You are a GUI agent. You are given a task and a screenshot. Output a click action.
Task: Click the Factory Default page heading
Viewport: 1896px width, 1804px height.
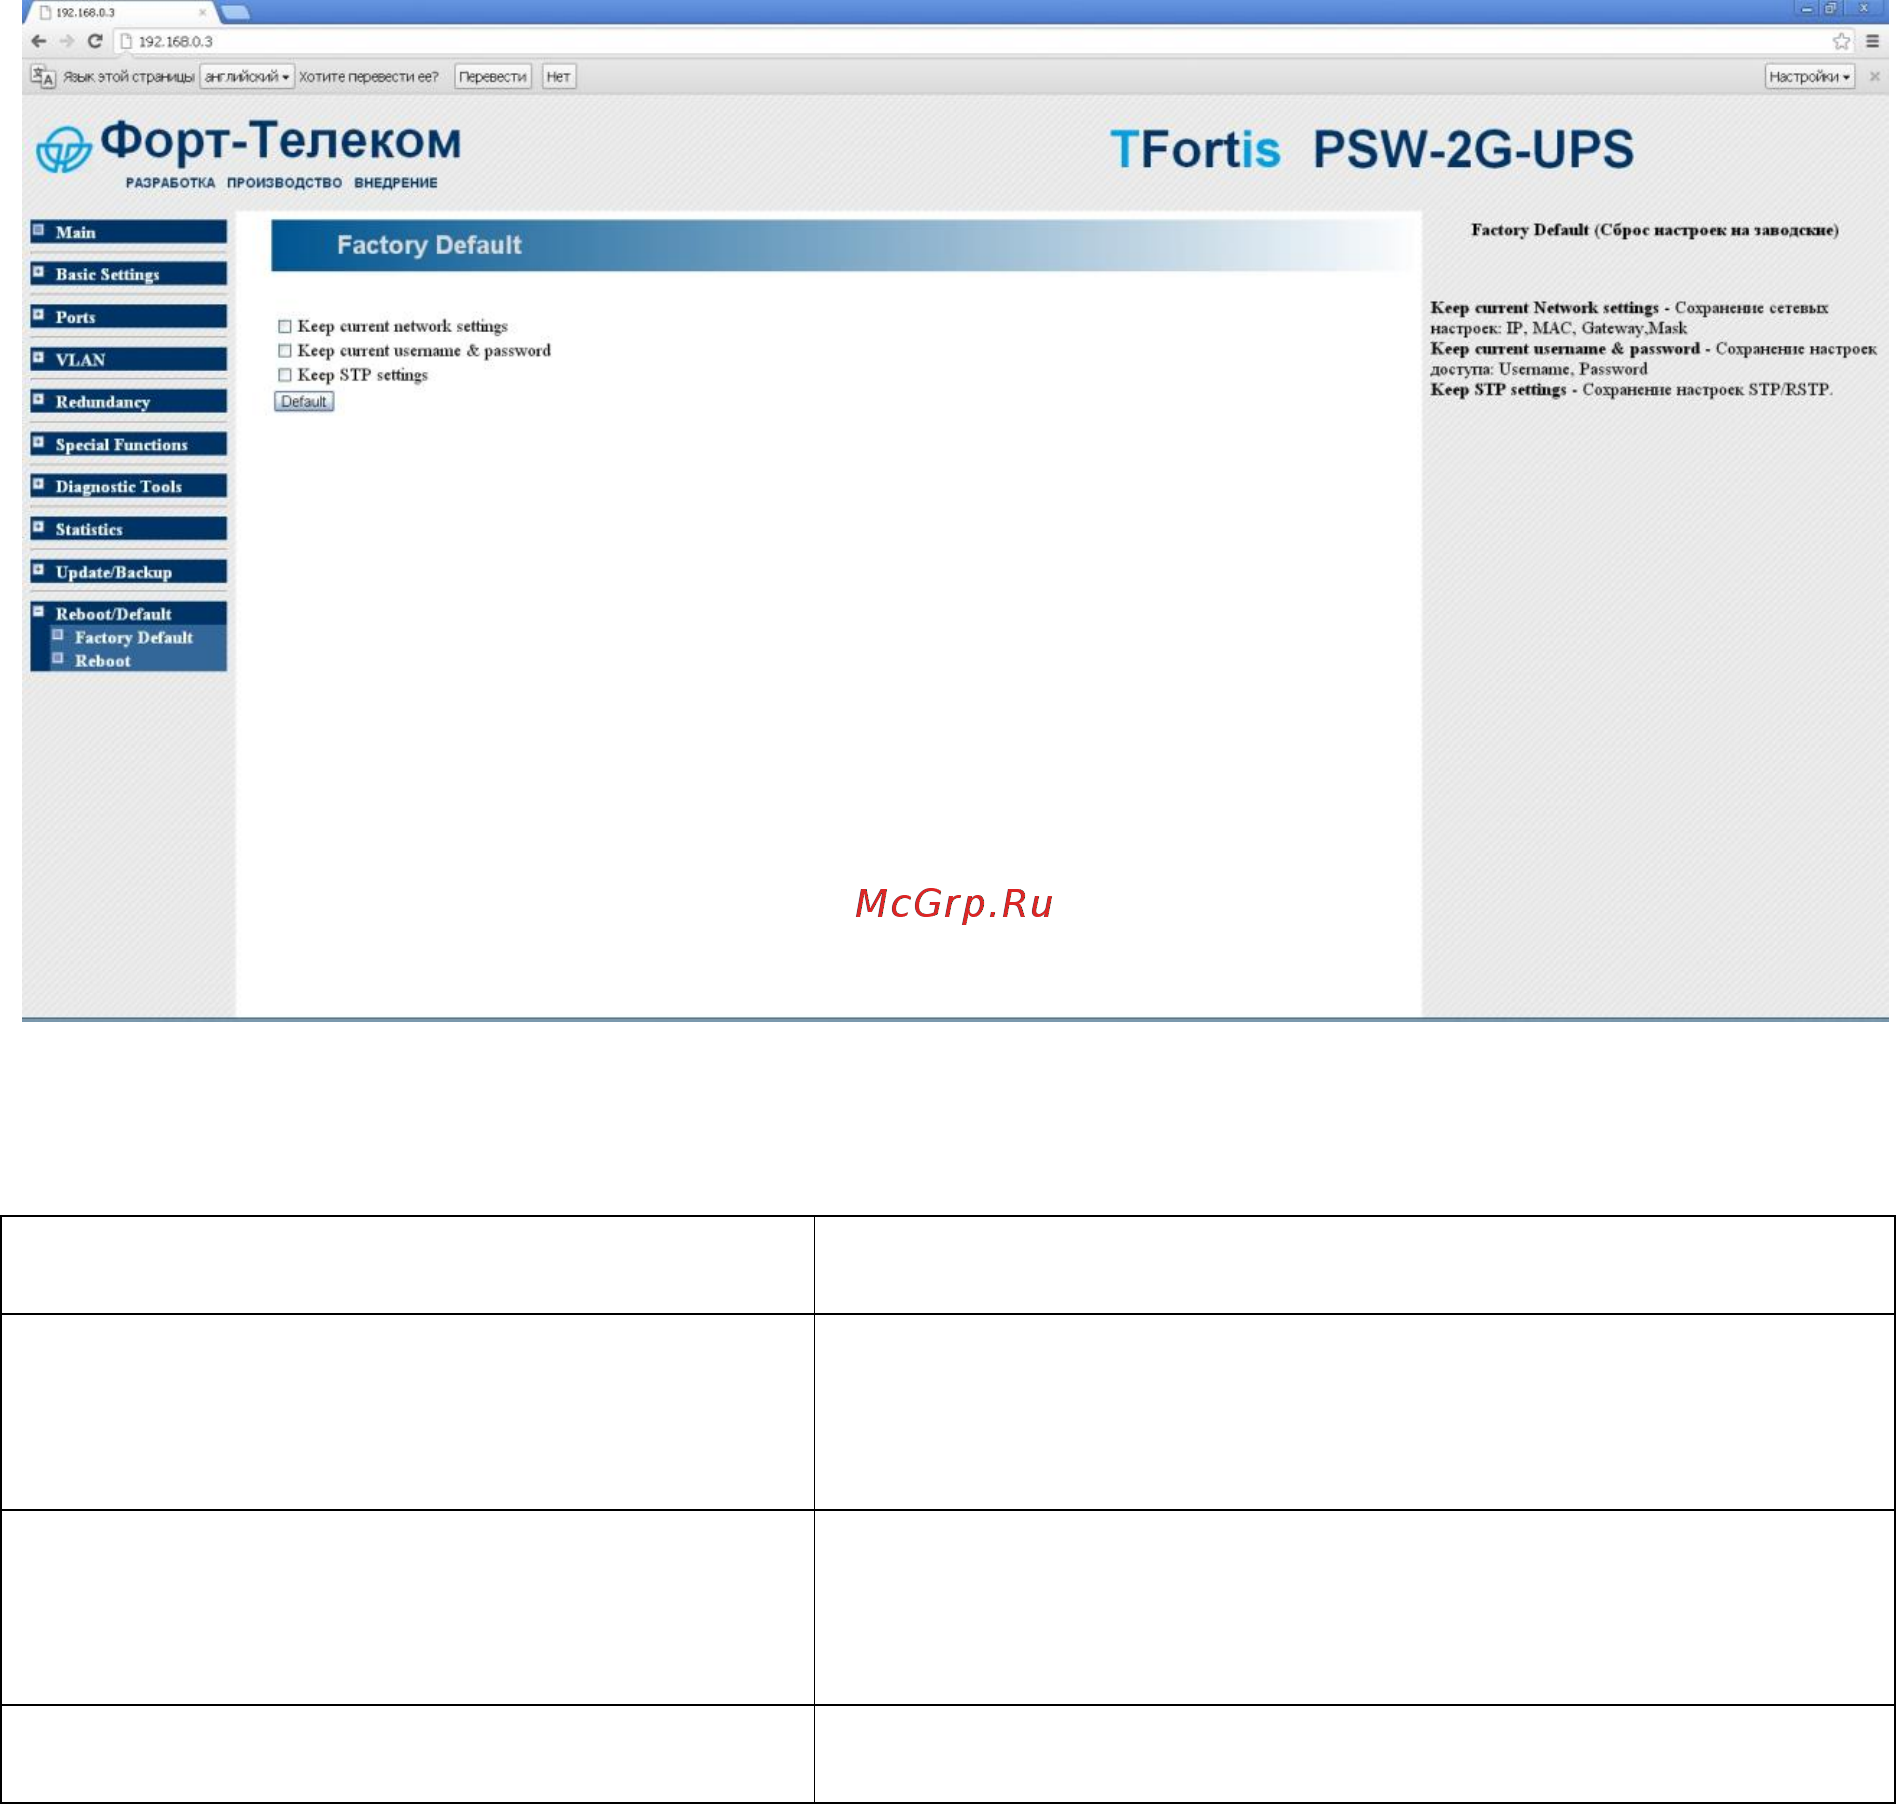429,245
